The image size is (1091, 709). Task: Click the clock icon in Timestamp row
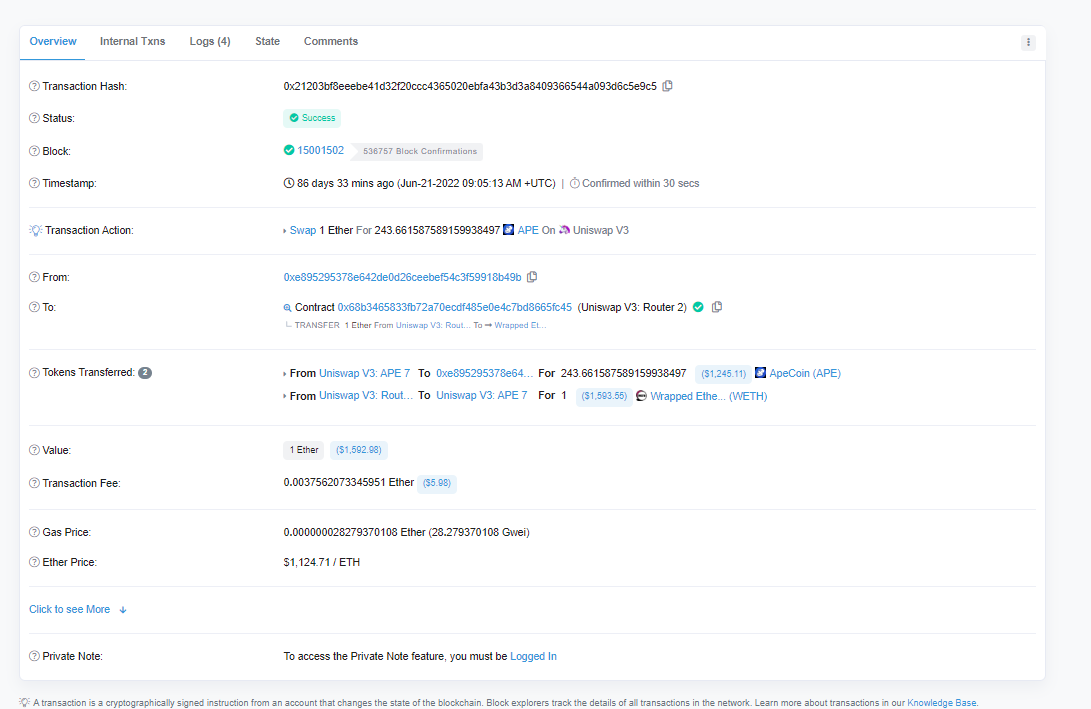coord(289,183)
